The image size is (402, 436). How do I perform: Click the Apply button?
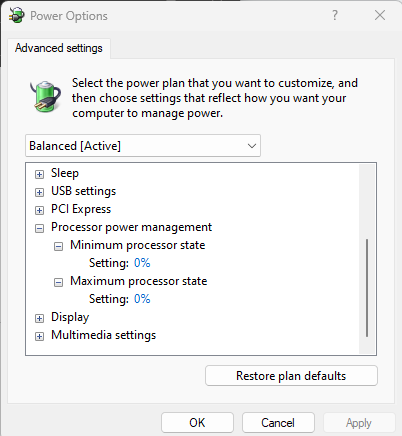(359, 423)
